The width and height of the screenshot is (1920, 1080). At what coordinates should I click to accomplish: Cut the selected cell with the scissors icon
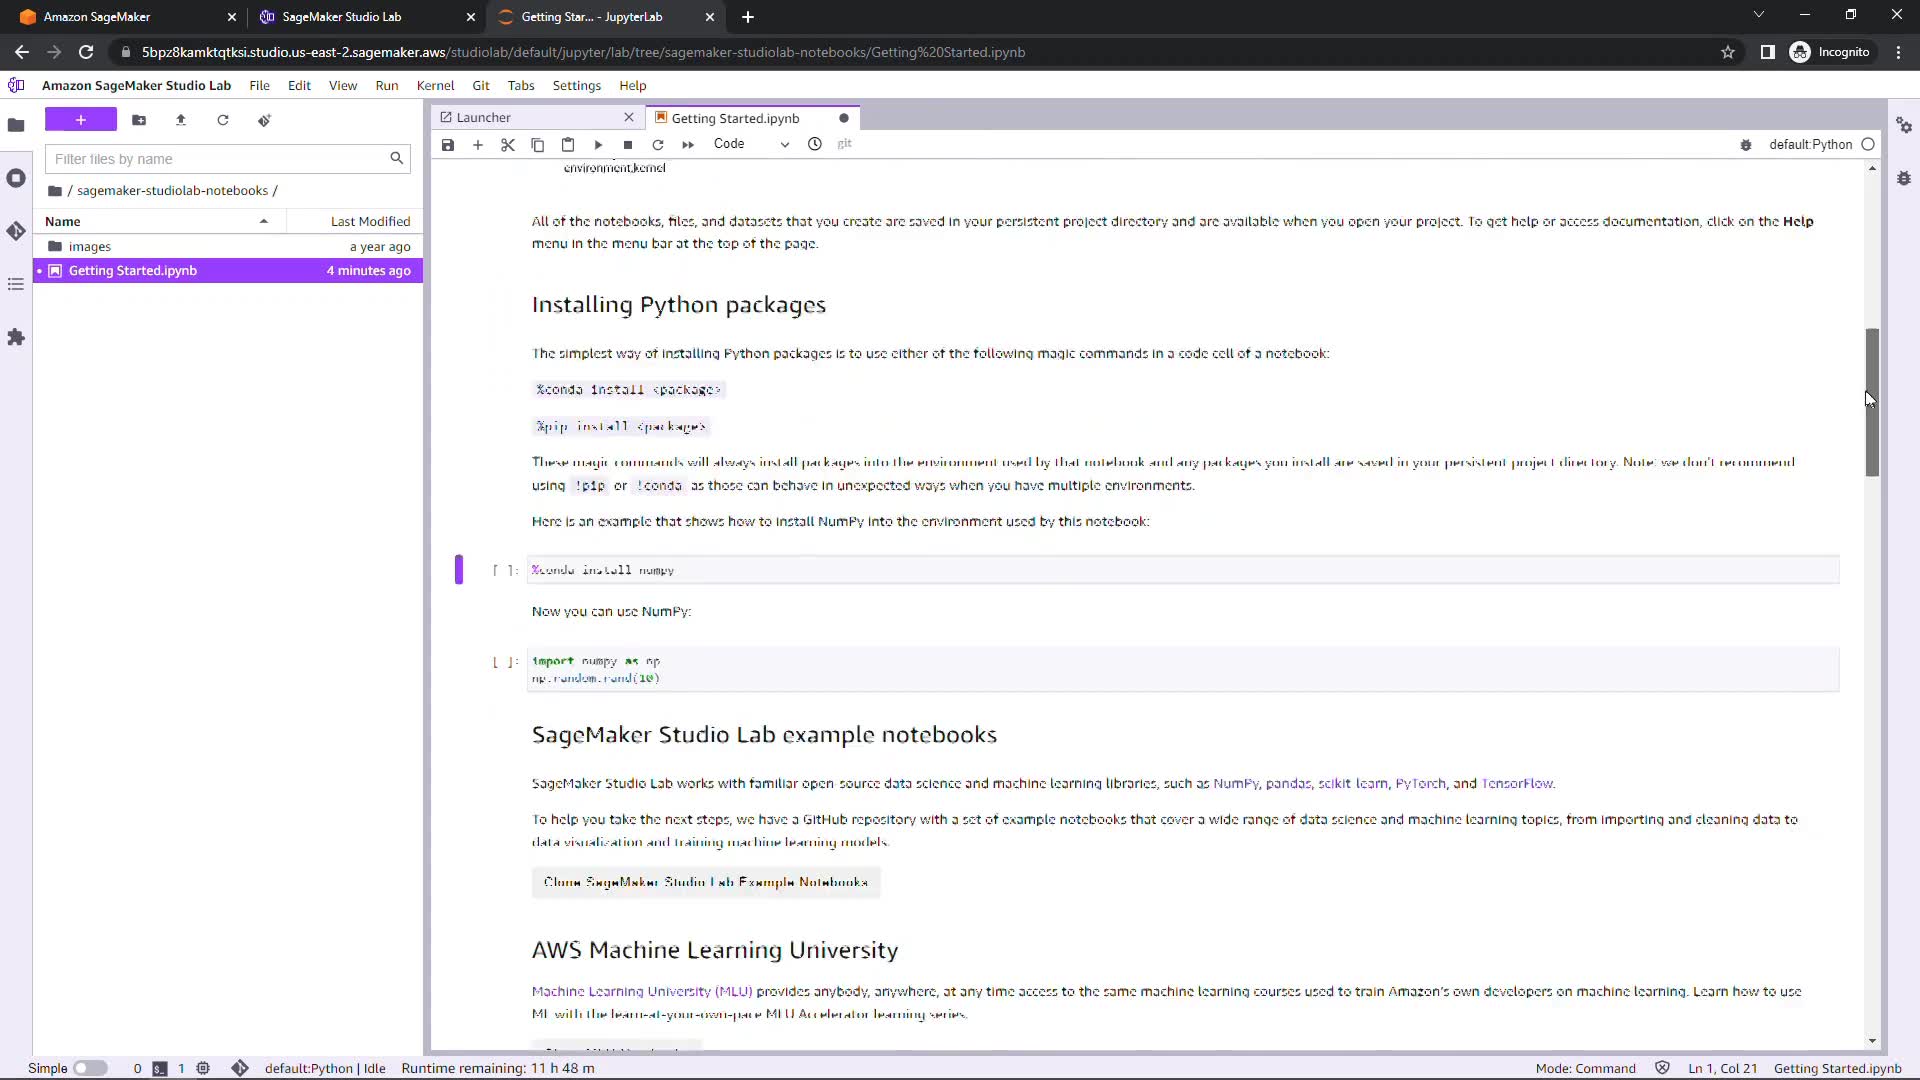(508, 145)
